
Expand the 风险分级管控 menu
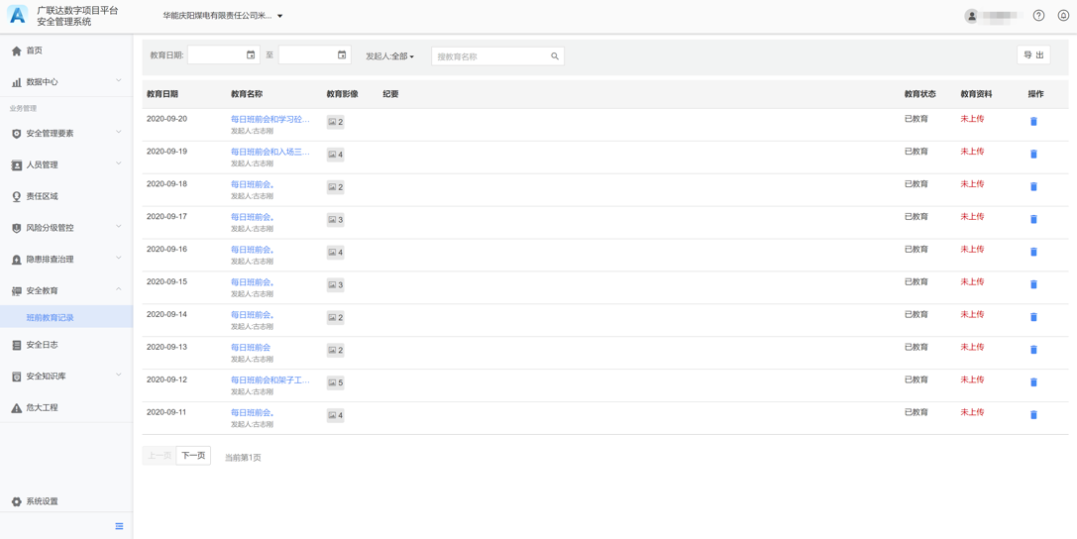coord(66,228)
